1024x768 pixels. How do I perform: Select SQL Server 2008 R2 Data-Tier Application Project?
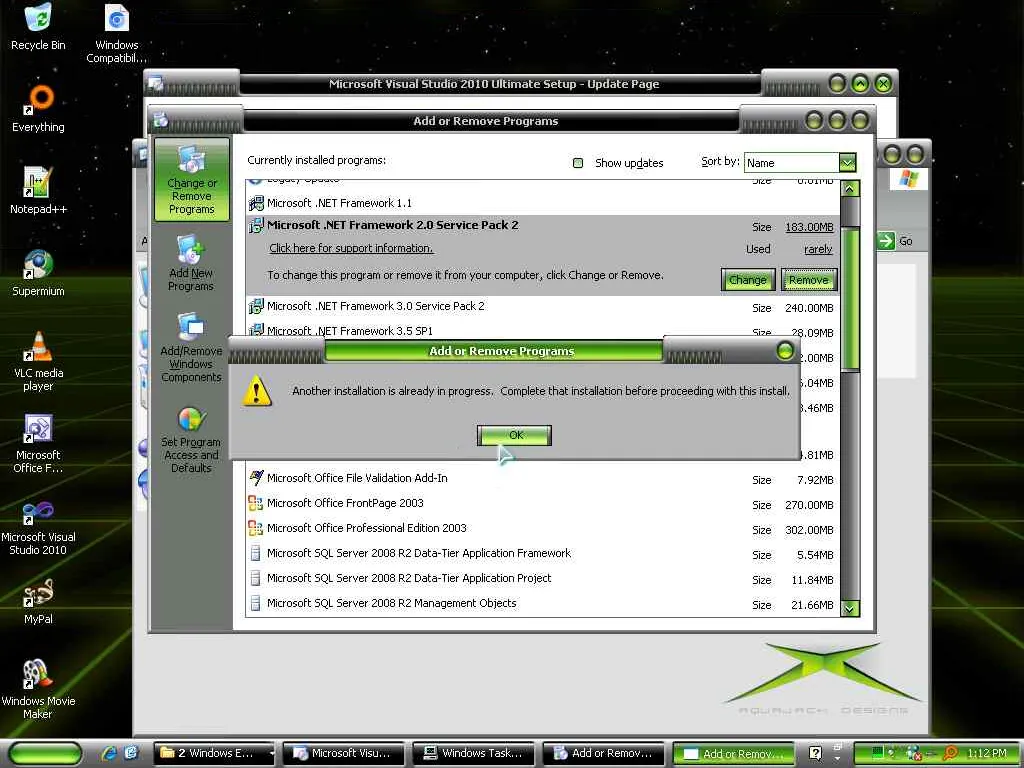tap(542, 579)
